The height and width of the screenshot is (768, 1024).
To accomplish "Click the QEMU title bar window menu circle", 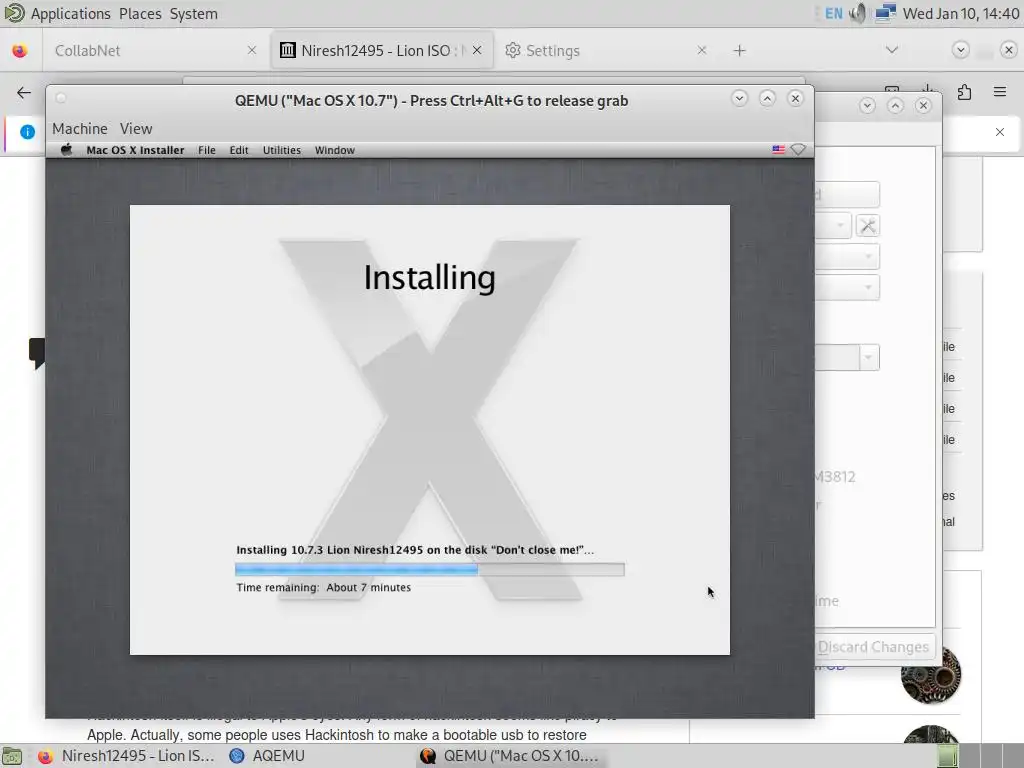I will click(61, 99).
